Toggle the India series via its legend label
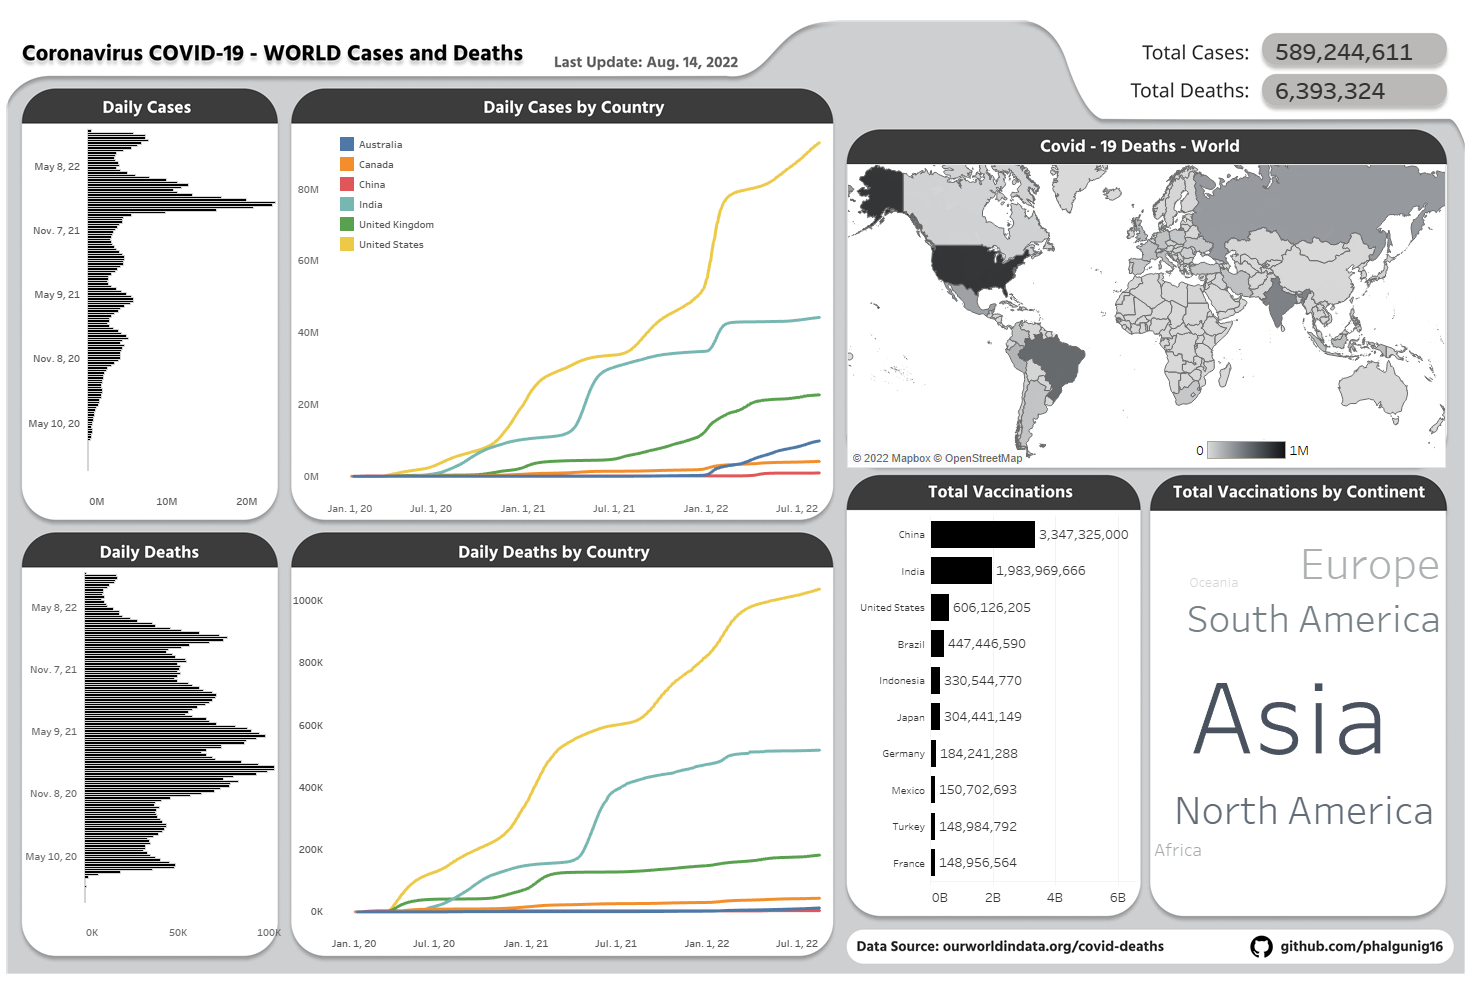 (369, 204)
